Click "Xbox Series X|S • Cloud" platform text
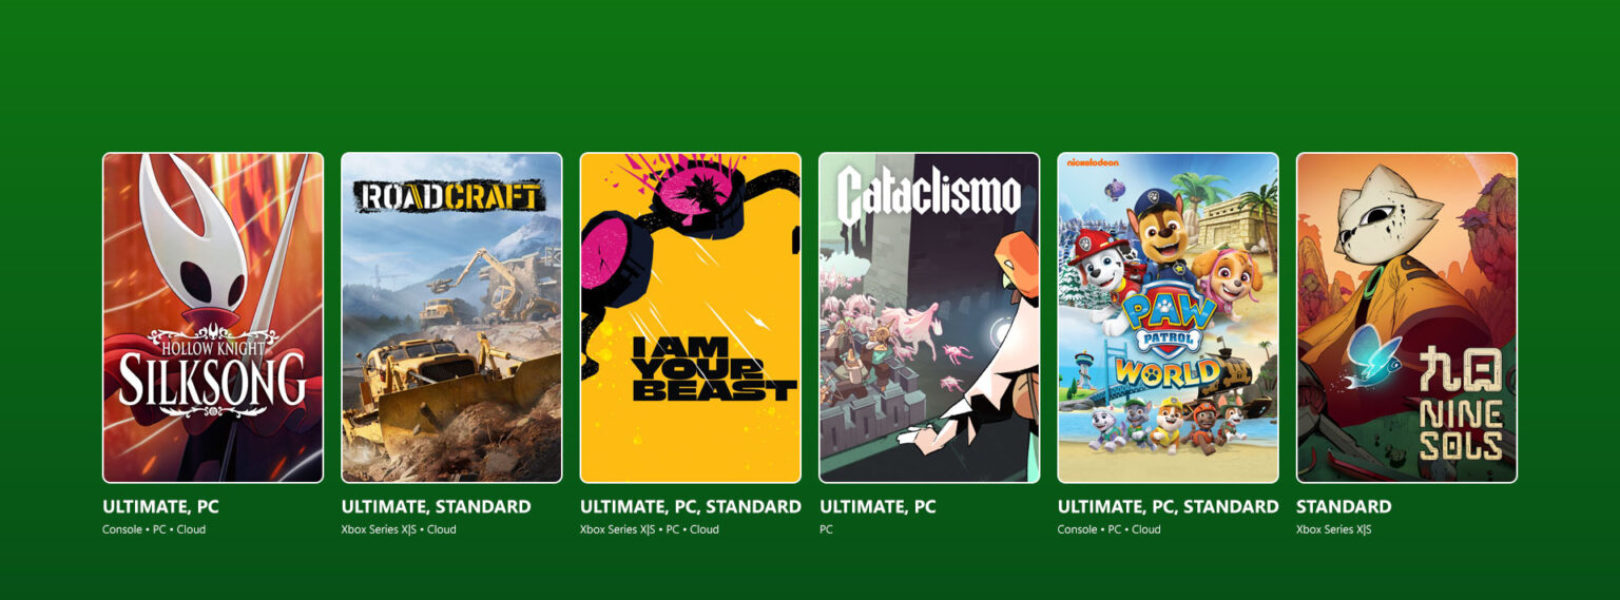 coord(398,530)
